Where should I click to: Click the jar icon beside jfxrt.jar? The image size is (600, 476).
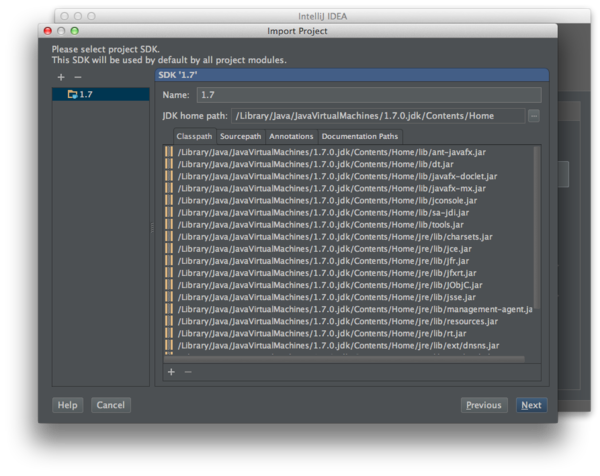169,272
